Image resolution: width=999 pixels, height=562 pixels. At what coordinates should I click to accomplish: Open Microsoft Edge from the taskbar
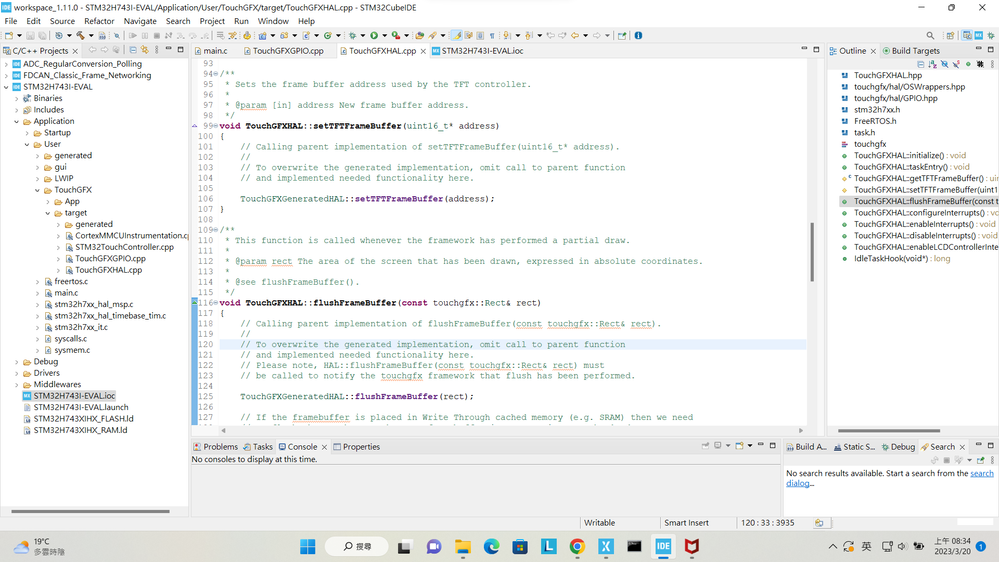[x=491, y=547]
